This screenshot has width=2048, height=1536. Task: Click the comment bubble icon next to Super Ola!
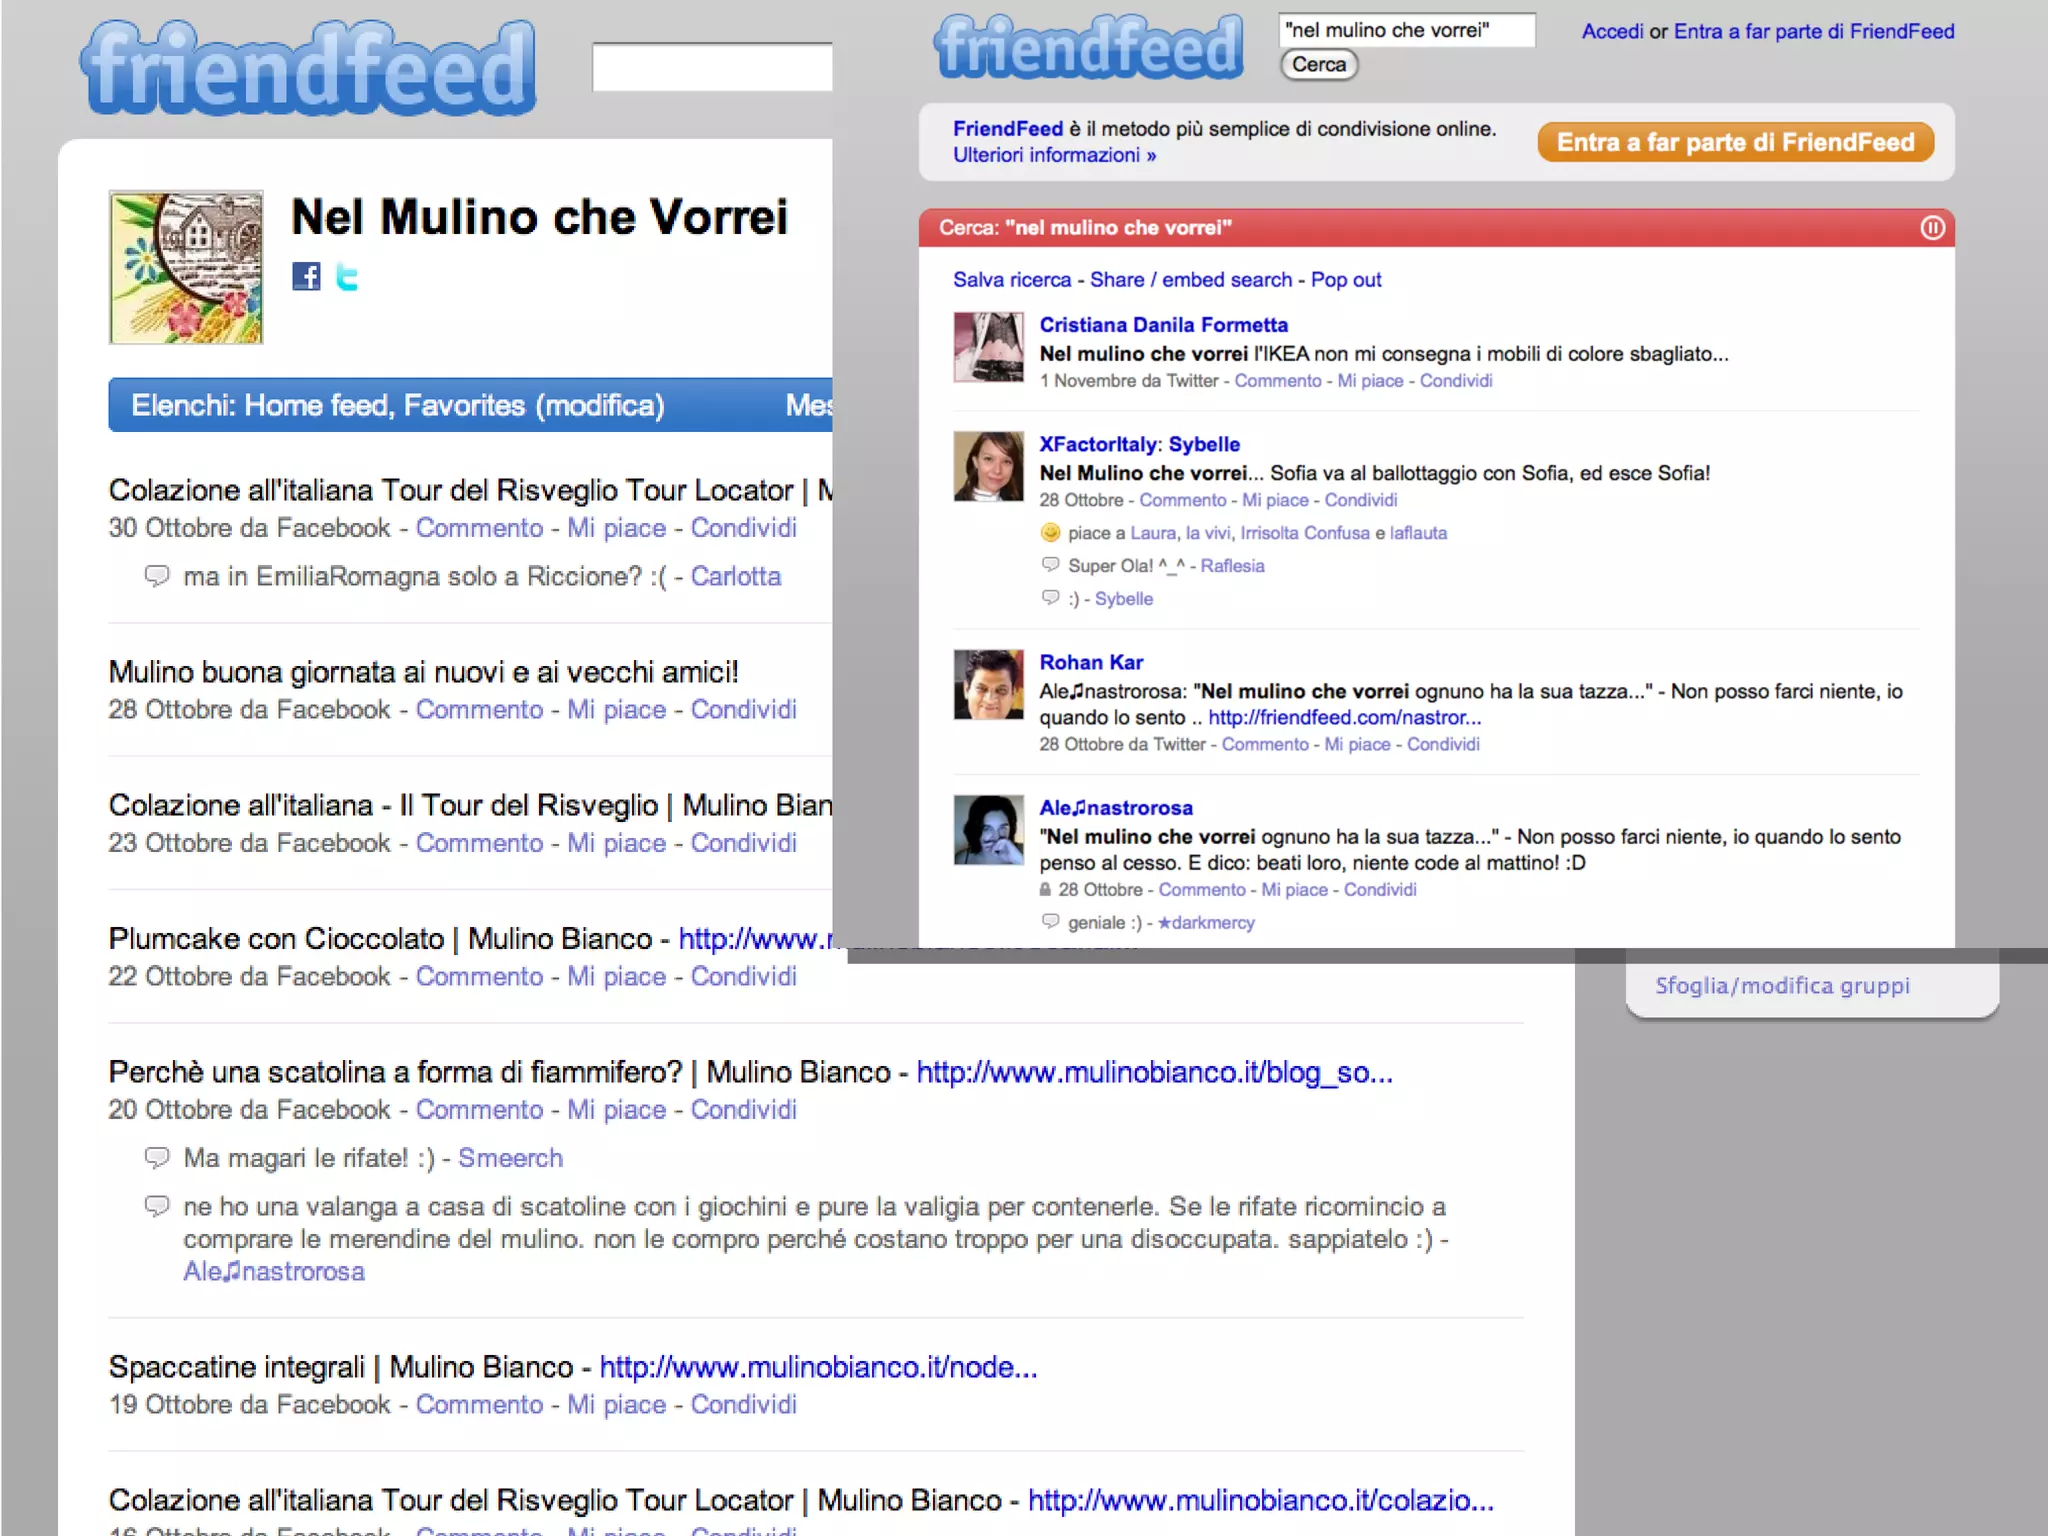coord(1050,564)
